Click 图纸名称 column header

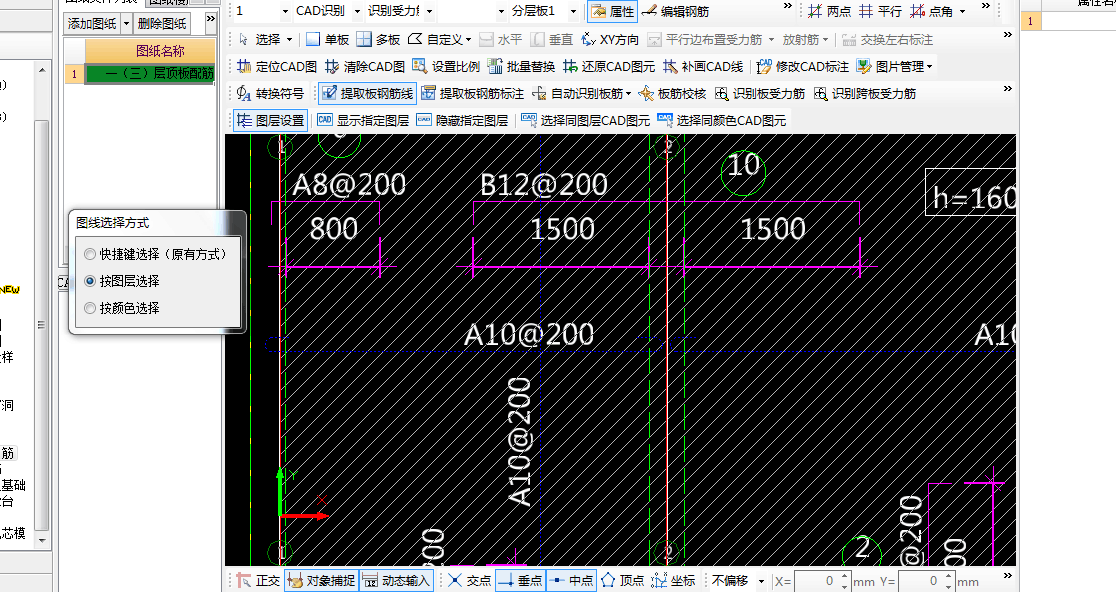click(x=150, y=51)
